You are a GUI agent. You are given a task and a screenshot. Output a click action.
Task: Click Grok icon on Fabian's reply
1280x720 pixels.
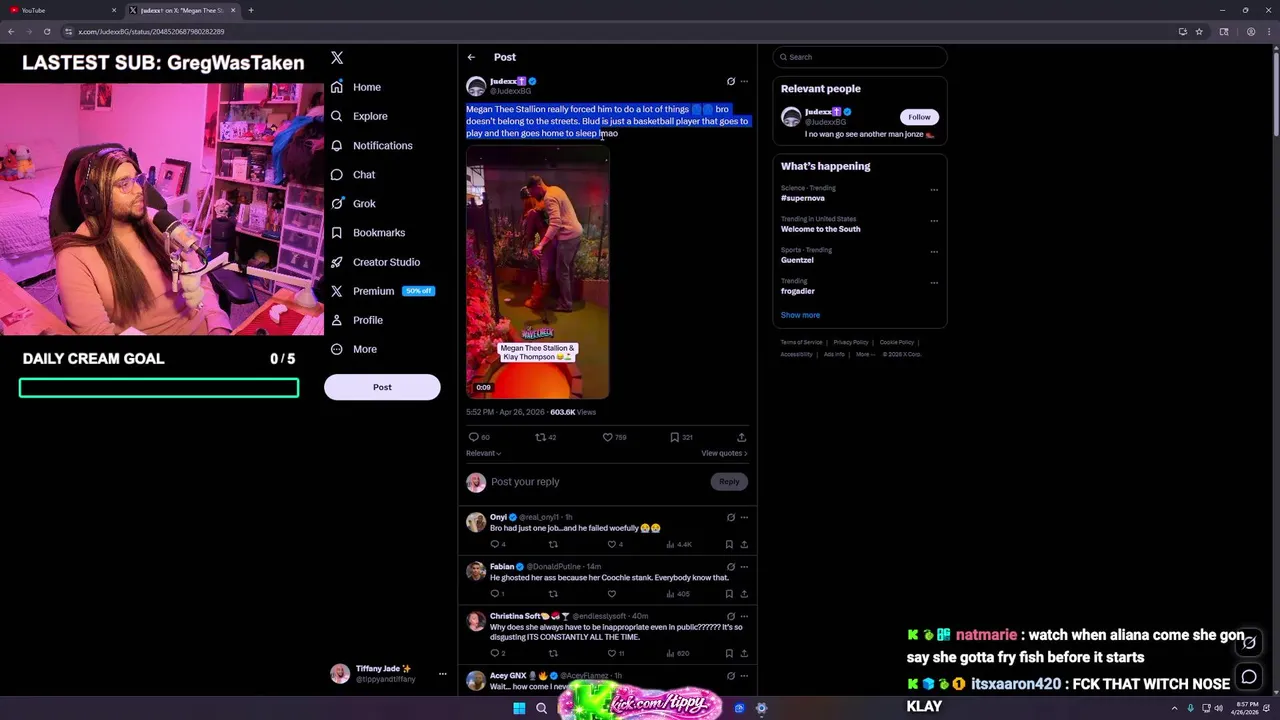pyautogui.click(x=730, y=566)
